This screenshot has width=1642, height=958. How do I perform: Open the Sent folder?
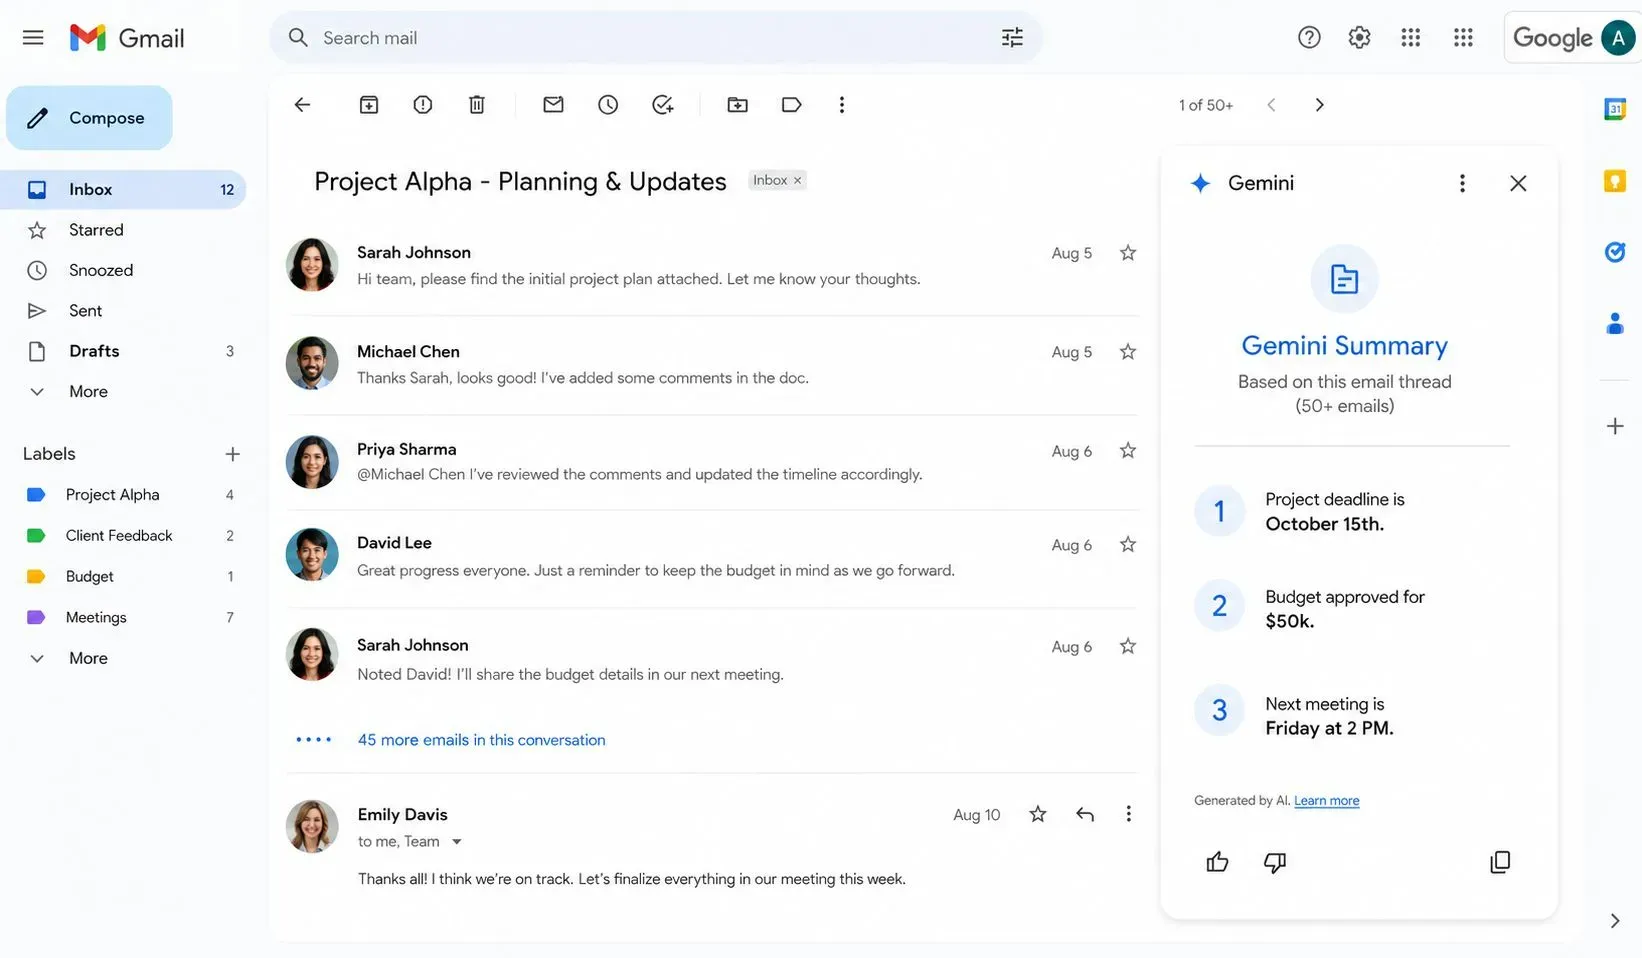coord(123,311)
